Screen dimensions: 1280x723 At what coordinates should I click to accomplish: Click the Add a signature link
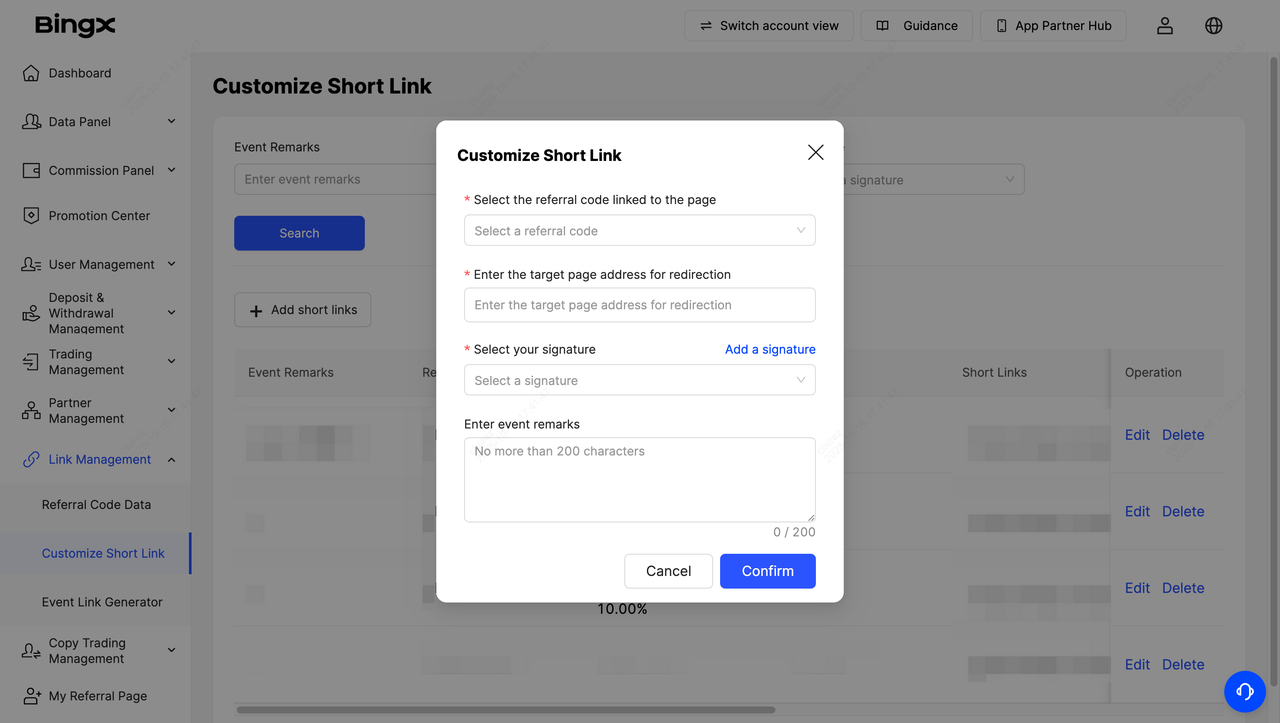[x=770, y=349]
